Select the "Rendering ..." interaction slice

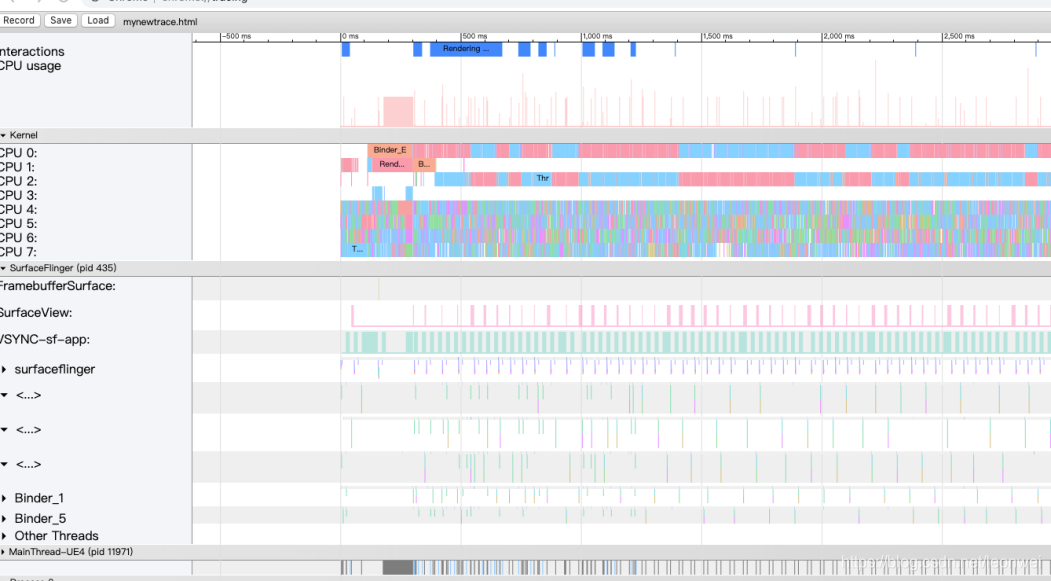tap(465, 49)
